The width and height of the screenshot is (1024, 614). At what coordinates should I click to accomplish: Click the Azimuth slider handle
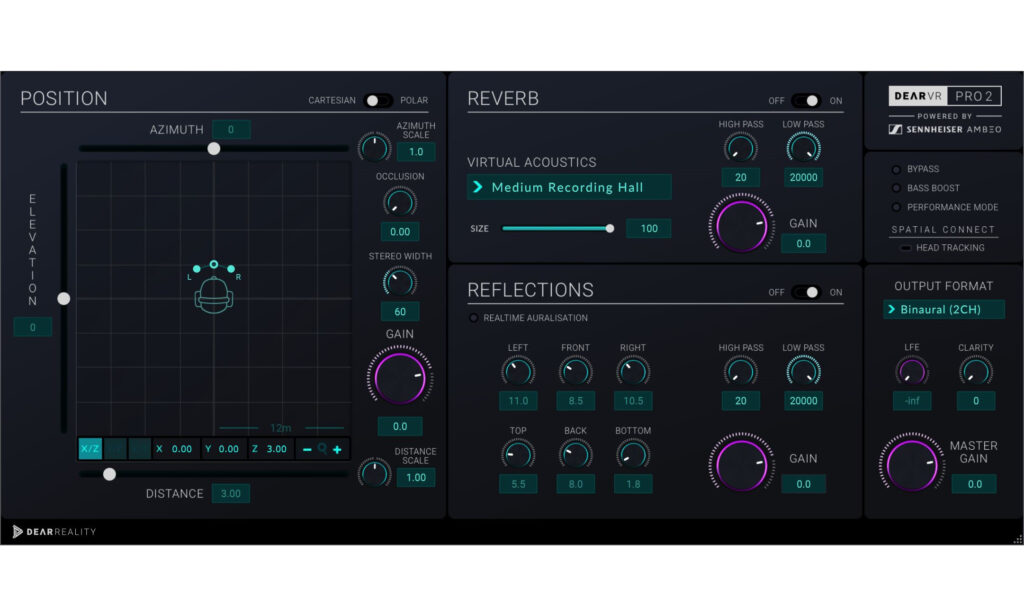(x=214, y=149)
